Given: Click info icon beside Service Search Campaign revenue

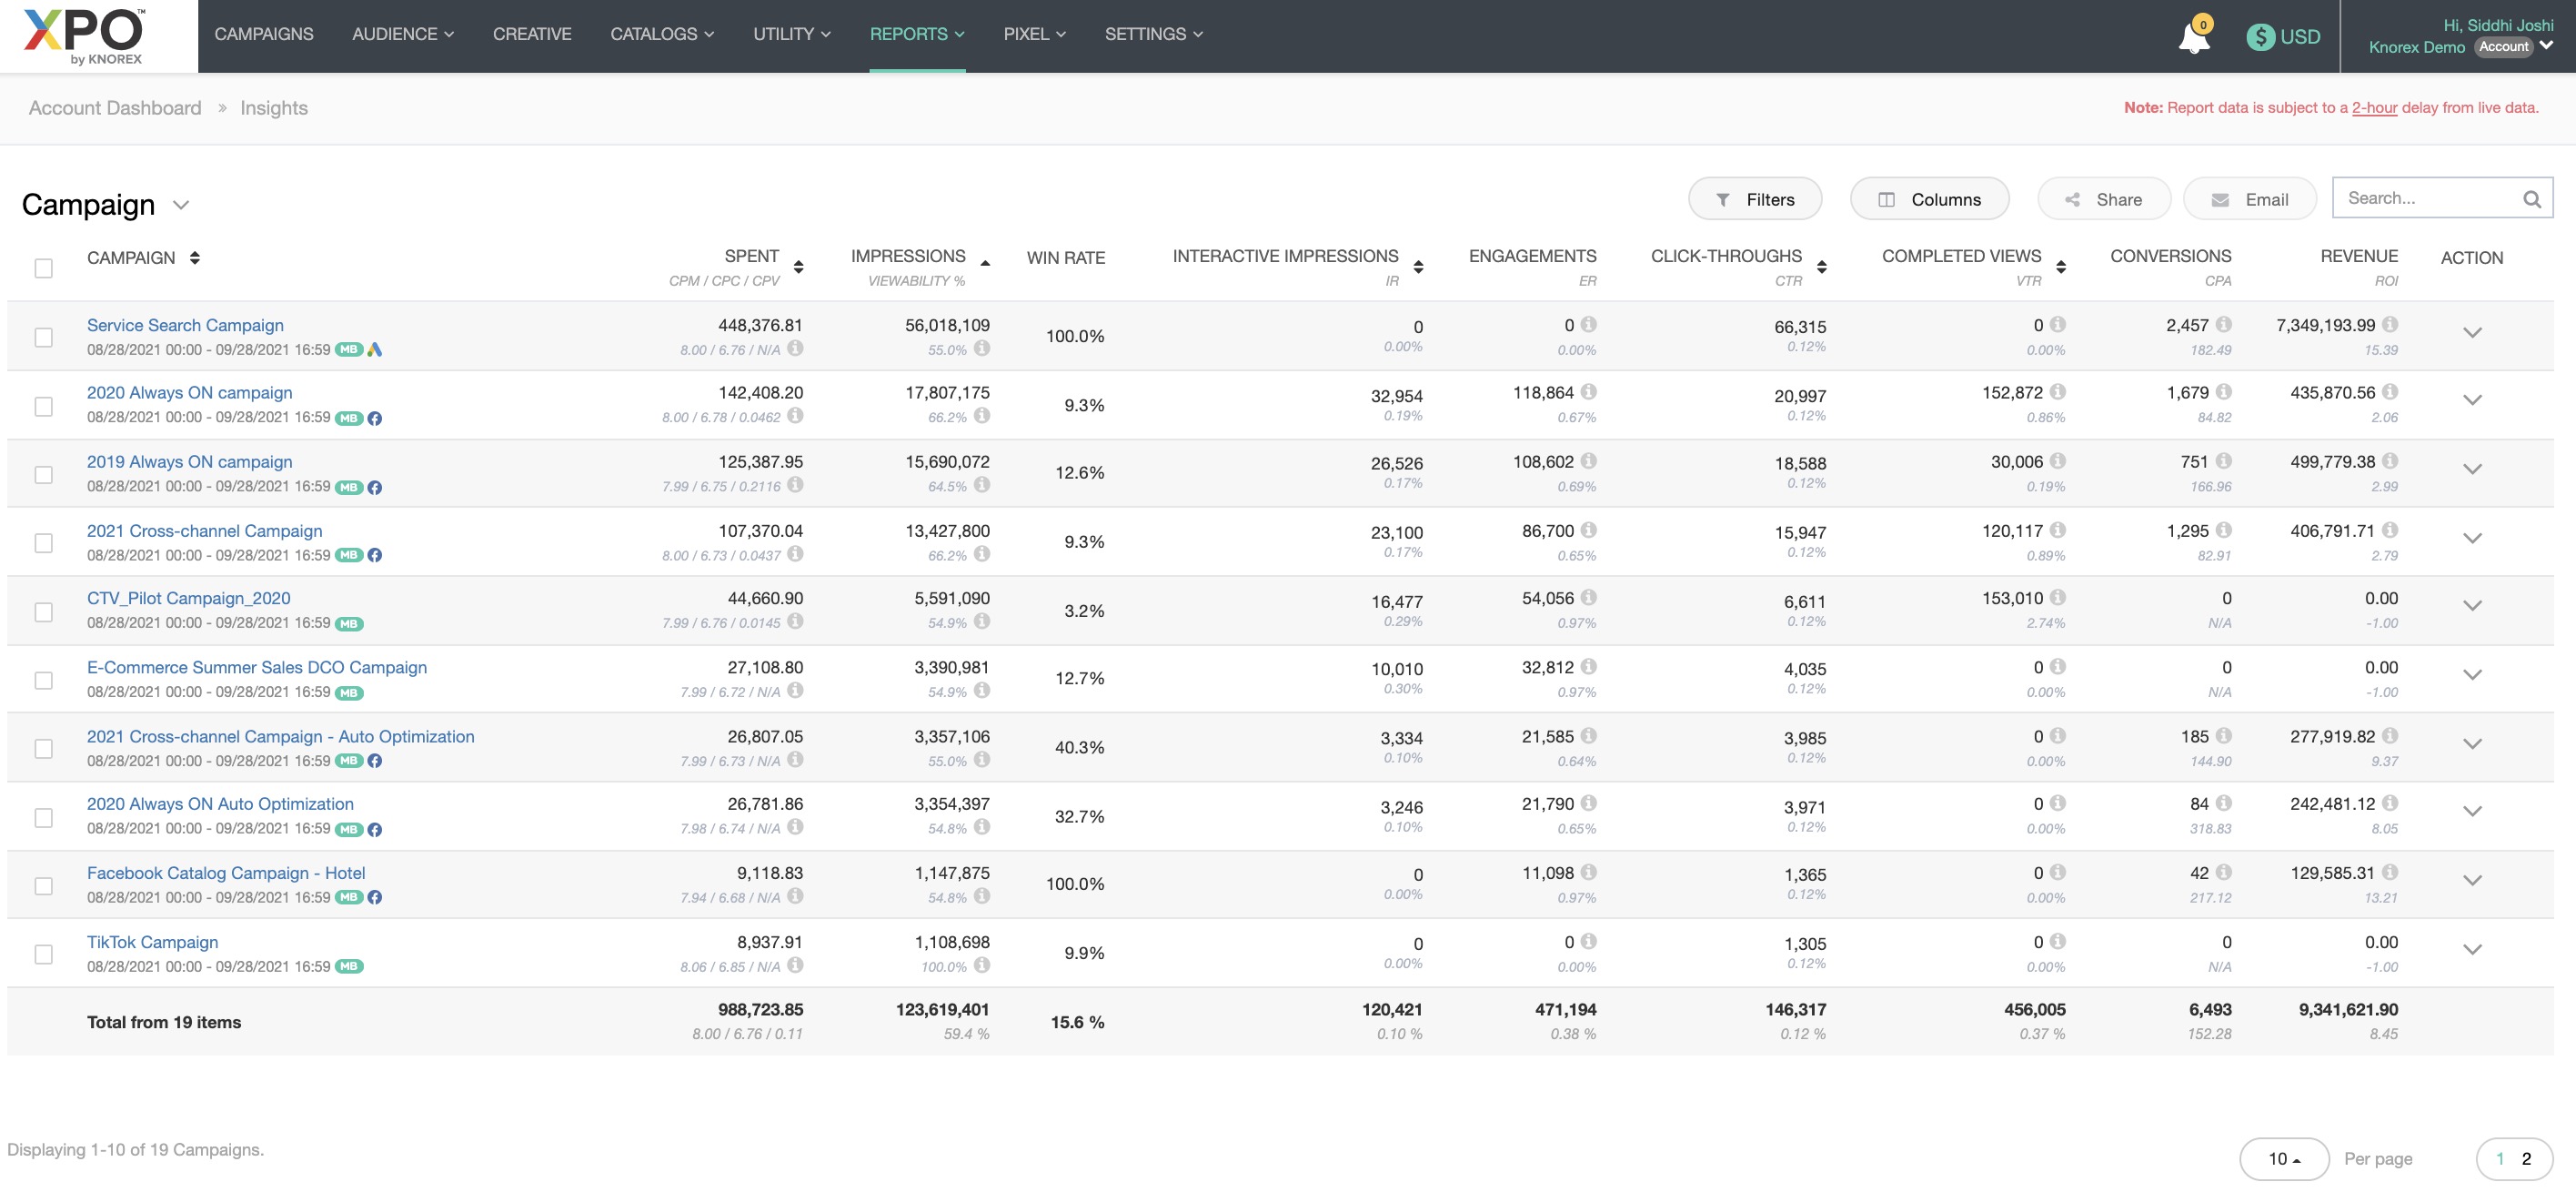Looking at the screenshot, I should pos(2390,324).
